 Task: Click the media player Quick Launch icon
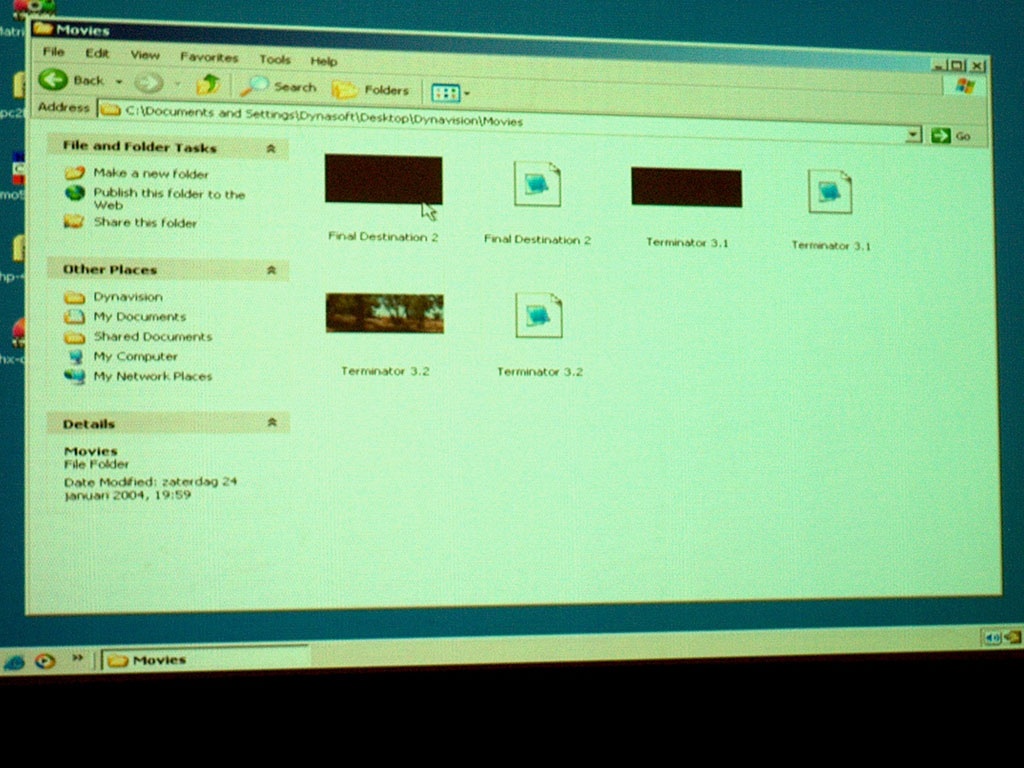tap(45, 662)
